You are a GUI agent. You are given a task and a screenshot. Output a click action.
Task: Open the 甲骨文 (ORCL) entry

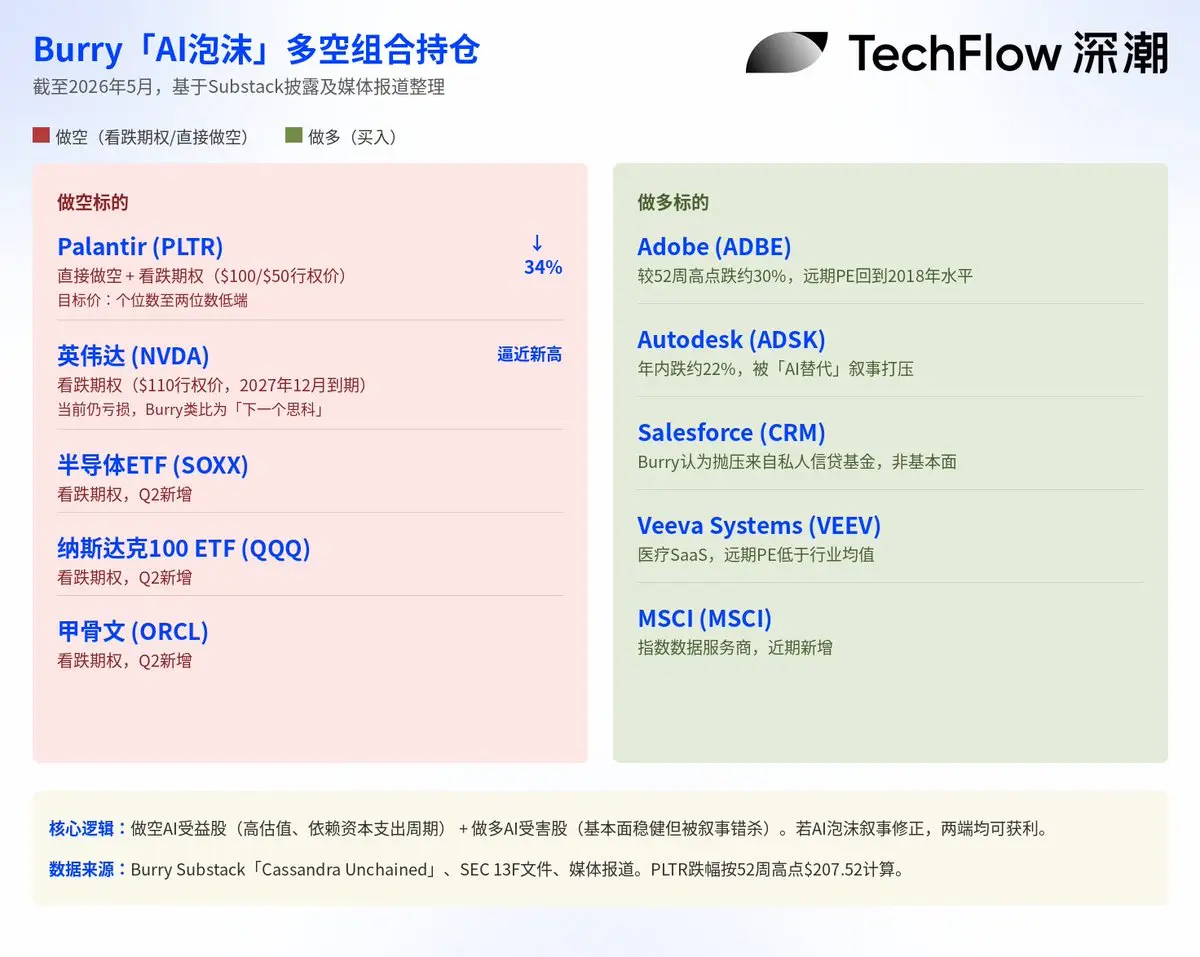[x=133, y=631]
